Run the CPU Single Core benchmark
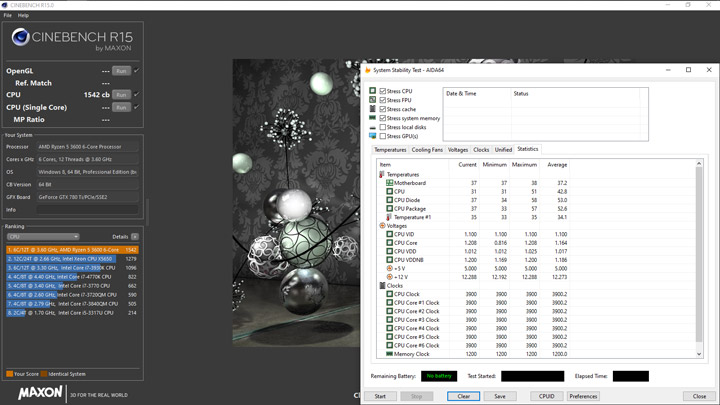720x405 pixels. click(x=121, y=107)
